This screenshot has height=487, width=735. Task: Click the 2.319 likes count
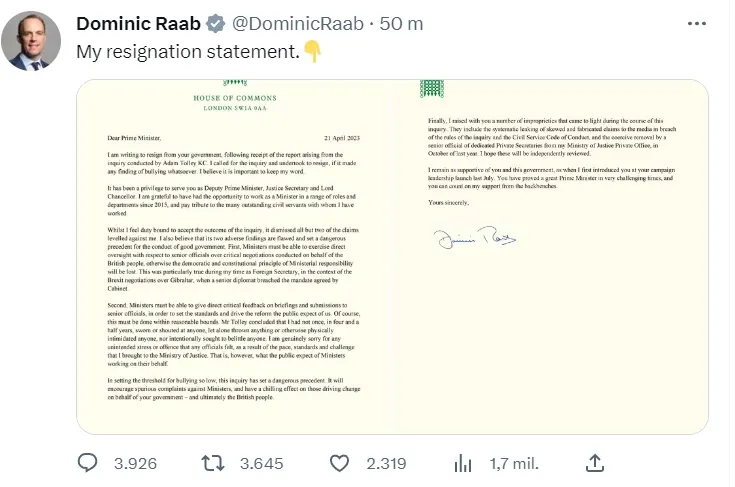coord(386,464)
